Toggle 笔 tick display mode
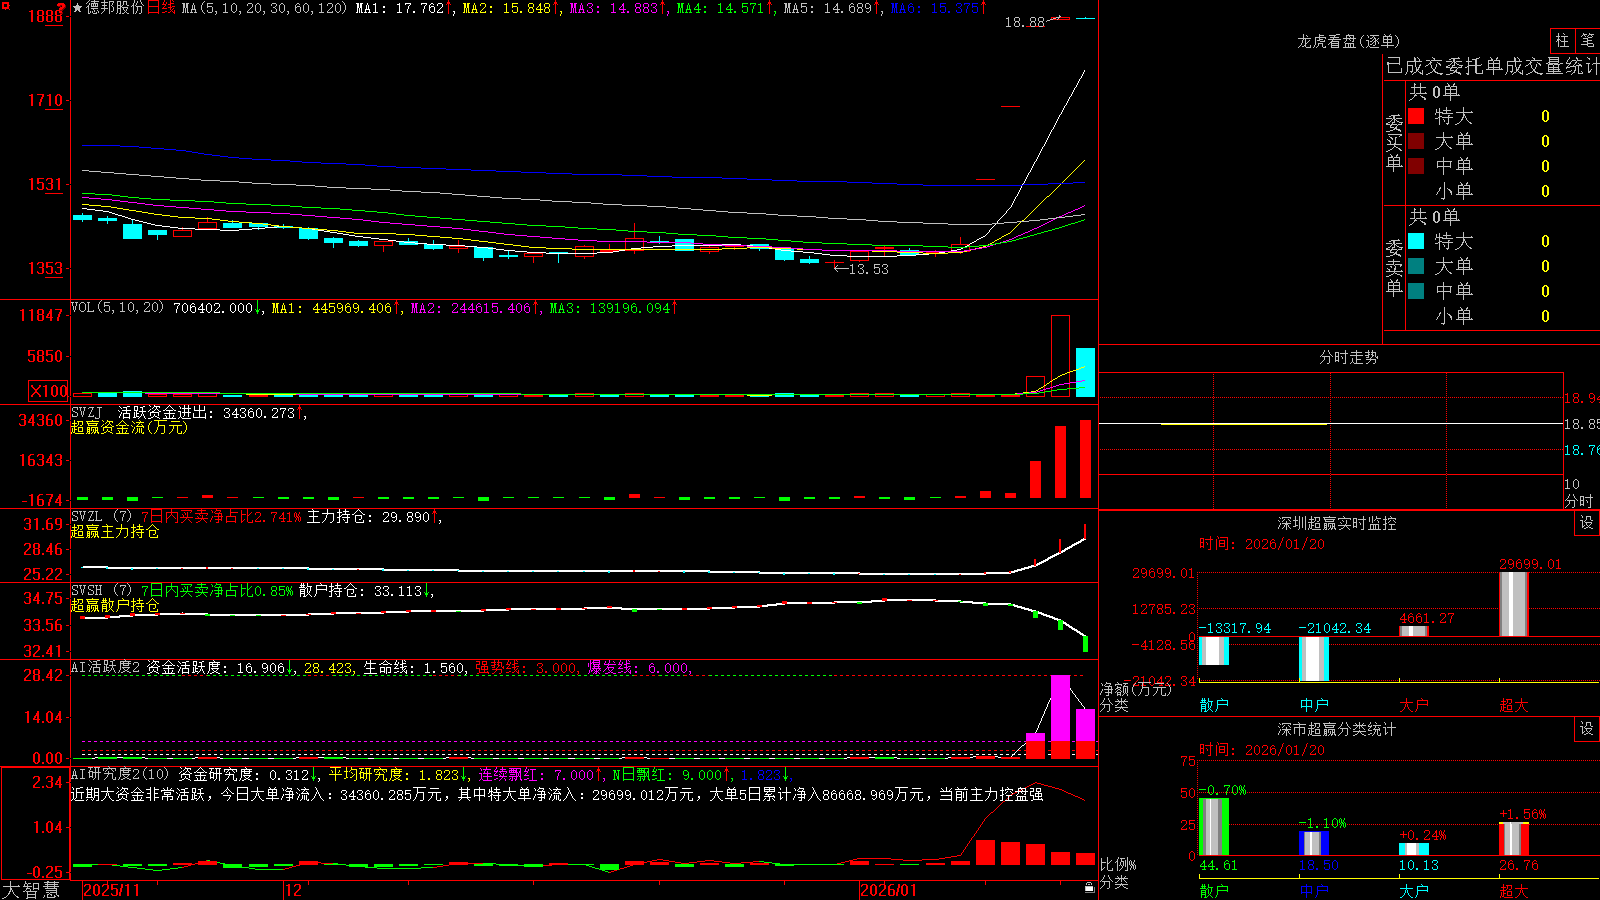1600x900 pixels. coord(1588,40)
